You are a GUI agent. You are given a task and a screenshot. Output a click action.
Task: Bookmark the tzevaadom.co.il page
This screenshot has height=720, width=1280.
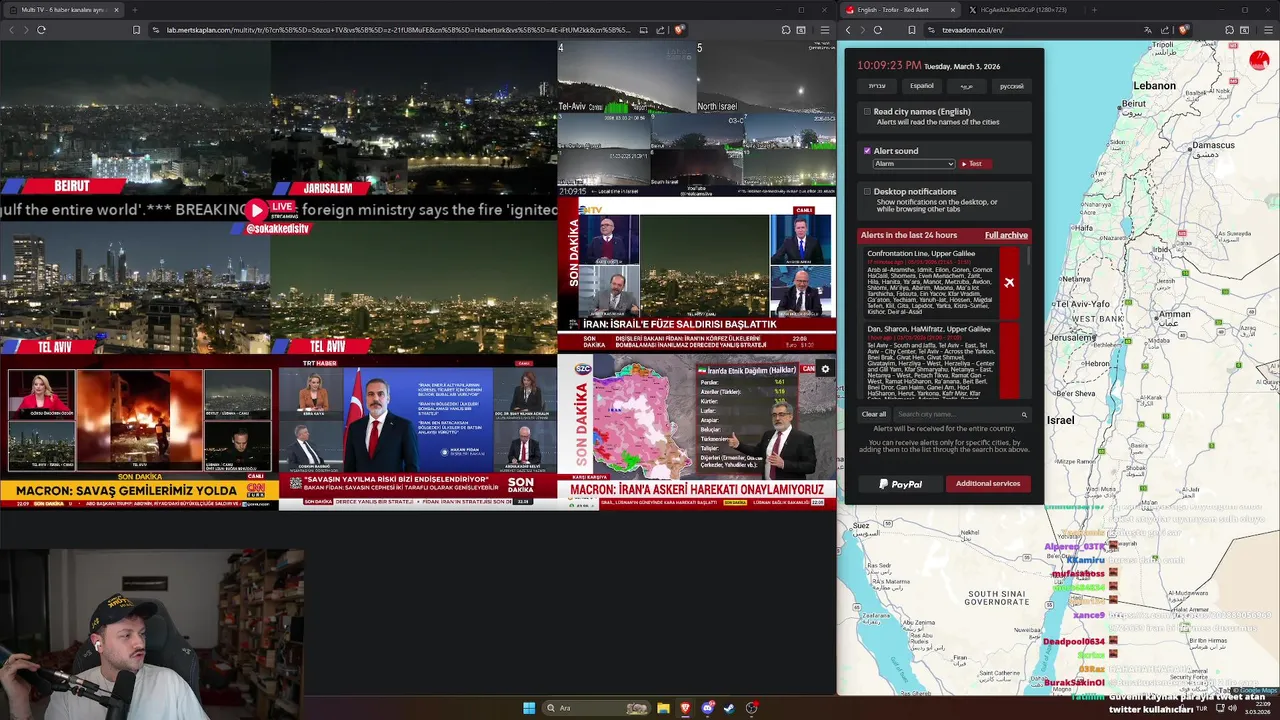pyautogui.click(x=912, y=30)
